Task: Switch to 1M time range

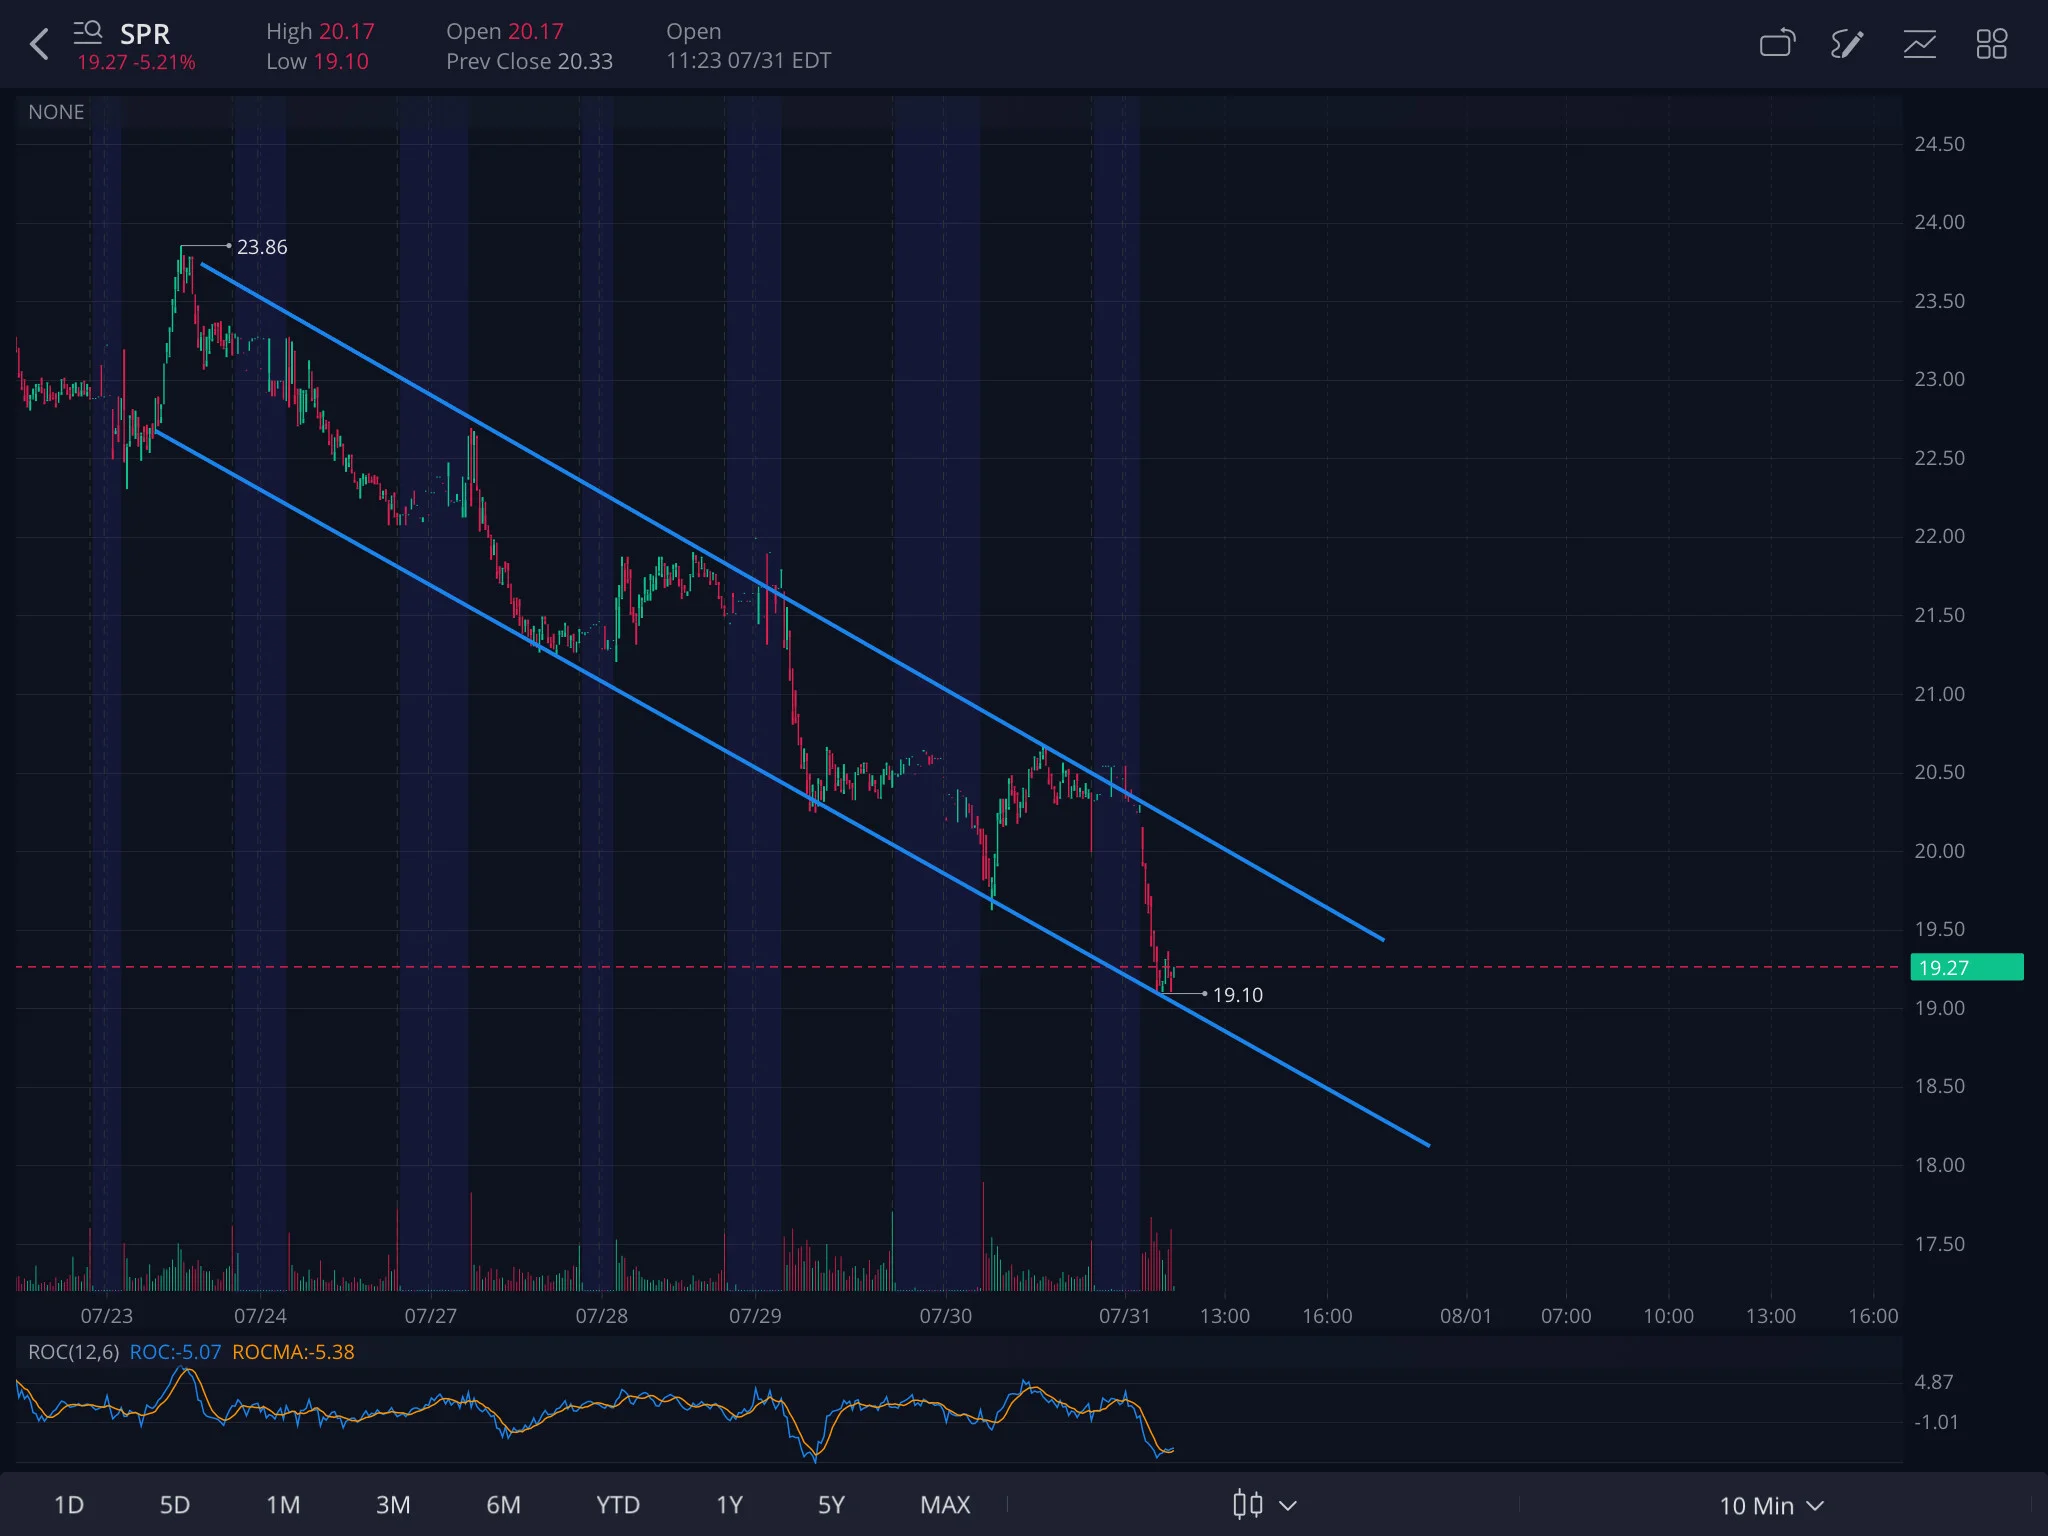Action: pyautogui.click(x=283, y=1505)
